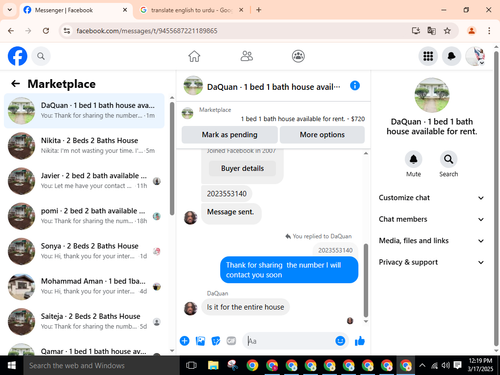Open more actions plus icon in composer

(185, 341)
